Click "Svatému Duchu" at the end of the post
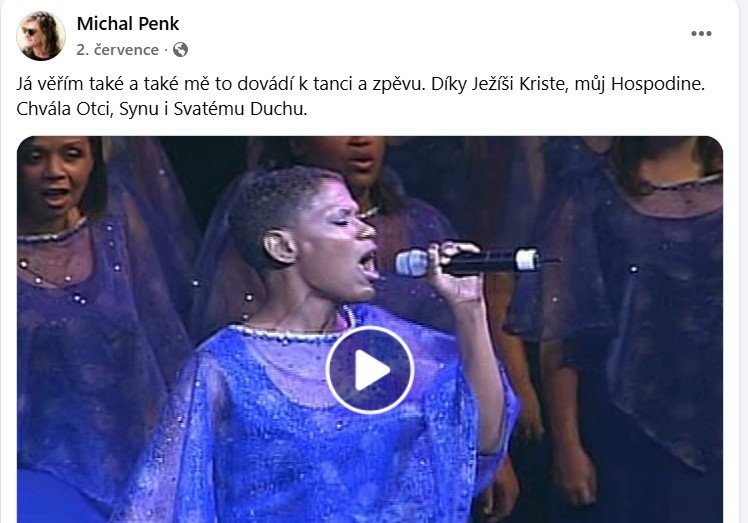The width and height of the screenshot is (748, 523). click(239, 109)
